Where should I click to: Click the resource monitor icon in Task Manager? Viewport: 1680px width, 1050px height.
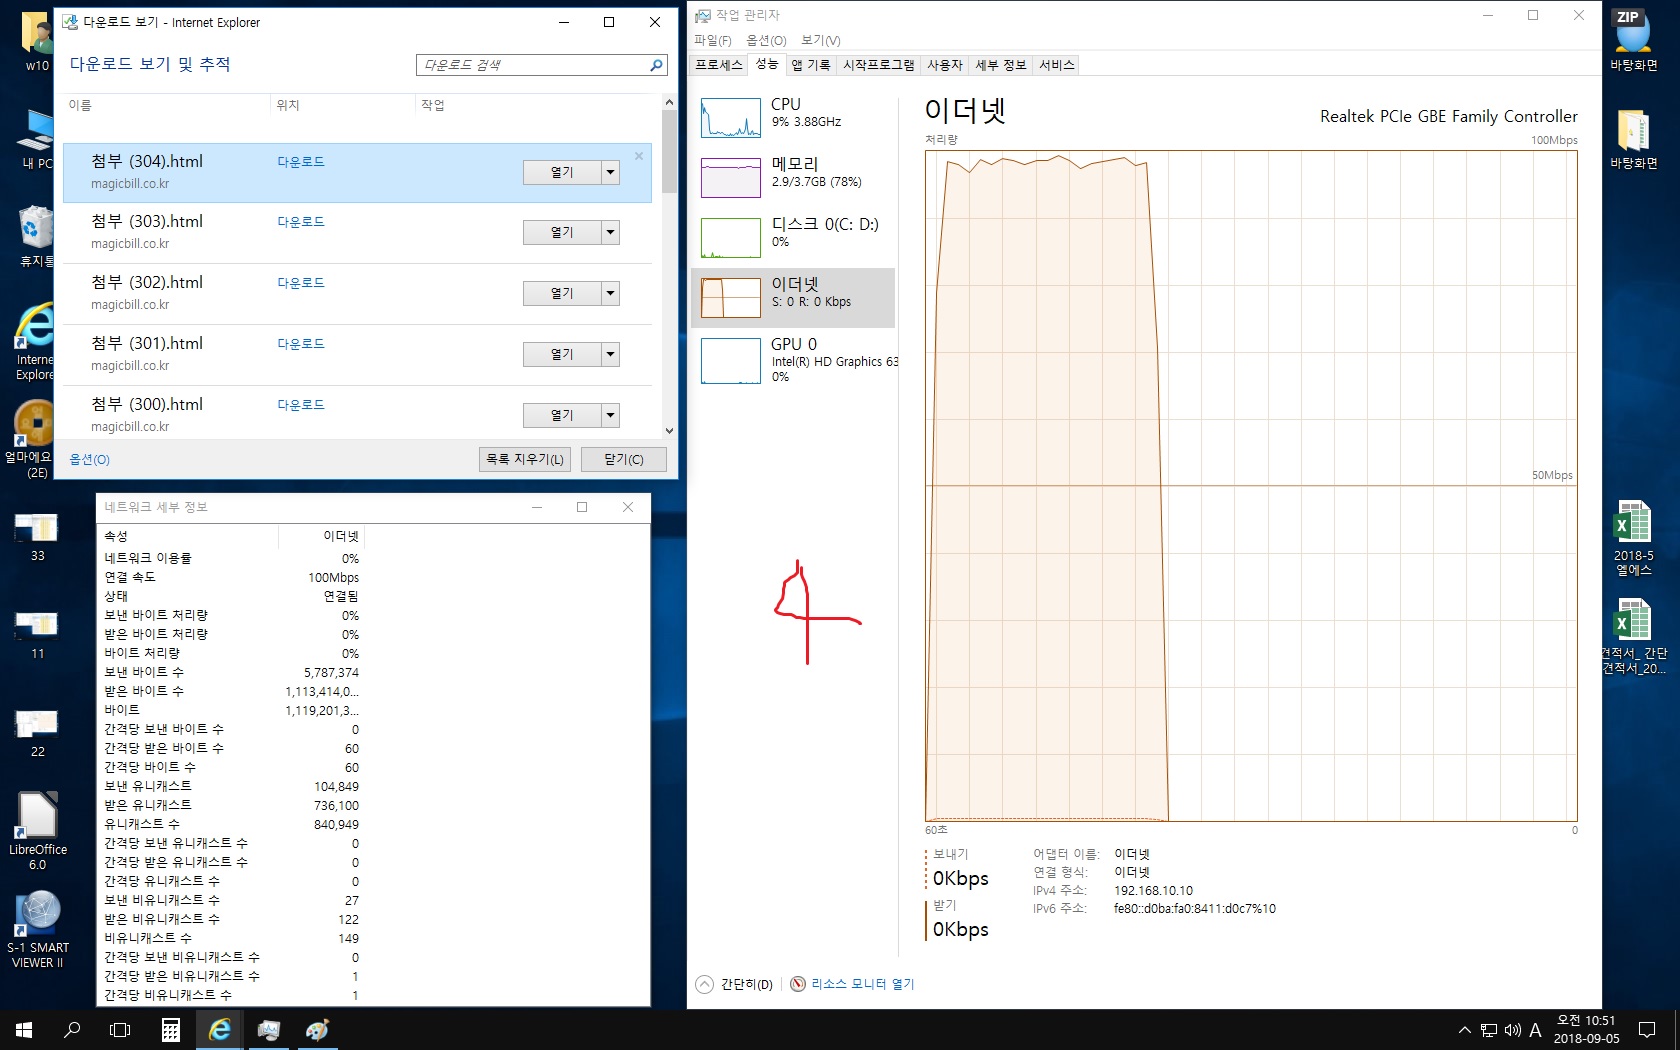798,984
